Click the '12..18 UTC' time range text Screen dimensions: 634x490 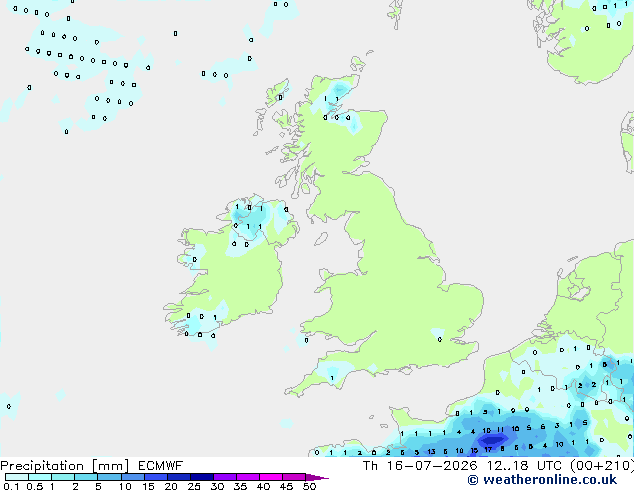524,466
